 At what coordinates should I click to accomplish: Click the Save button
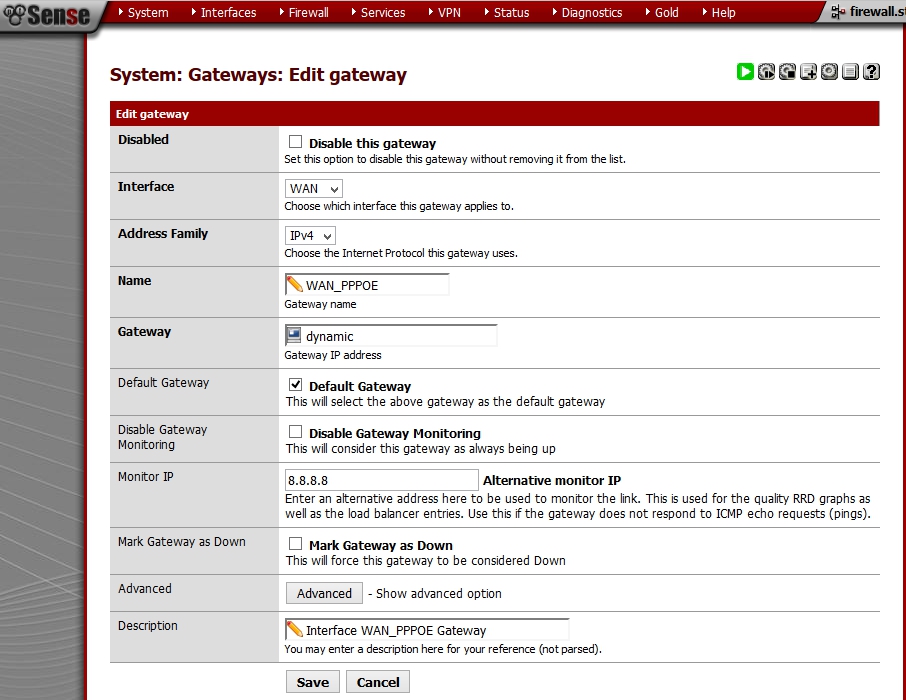[312, 682]
